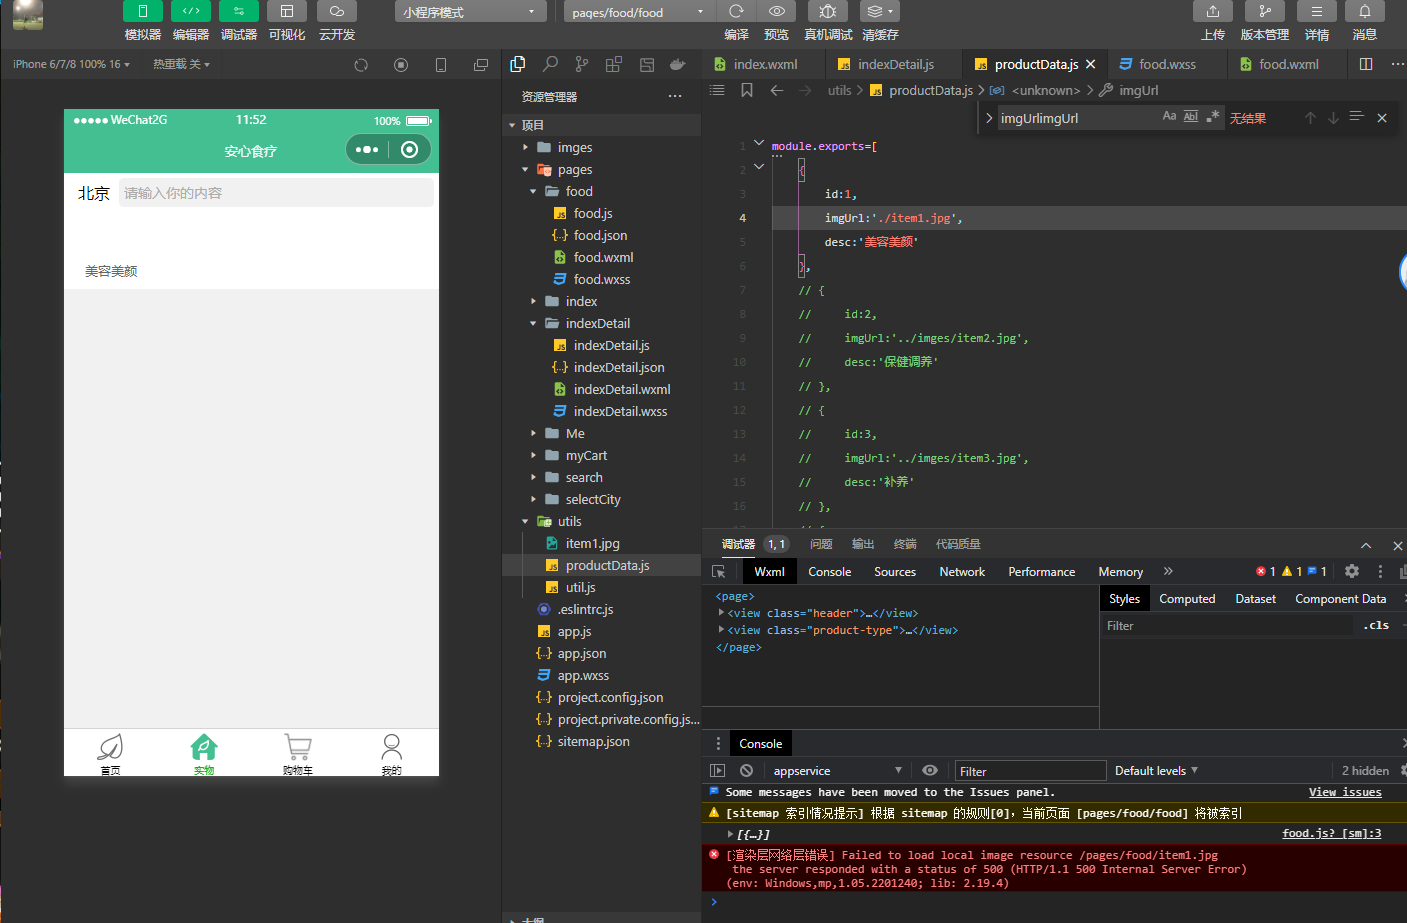Image resolution: width=1407 pixels, height=923 pixels.
Task: Toggle the console live expression eye
Action: tap(930, 771)
